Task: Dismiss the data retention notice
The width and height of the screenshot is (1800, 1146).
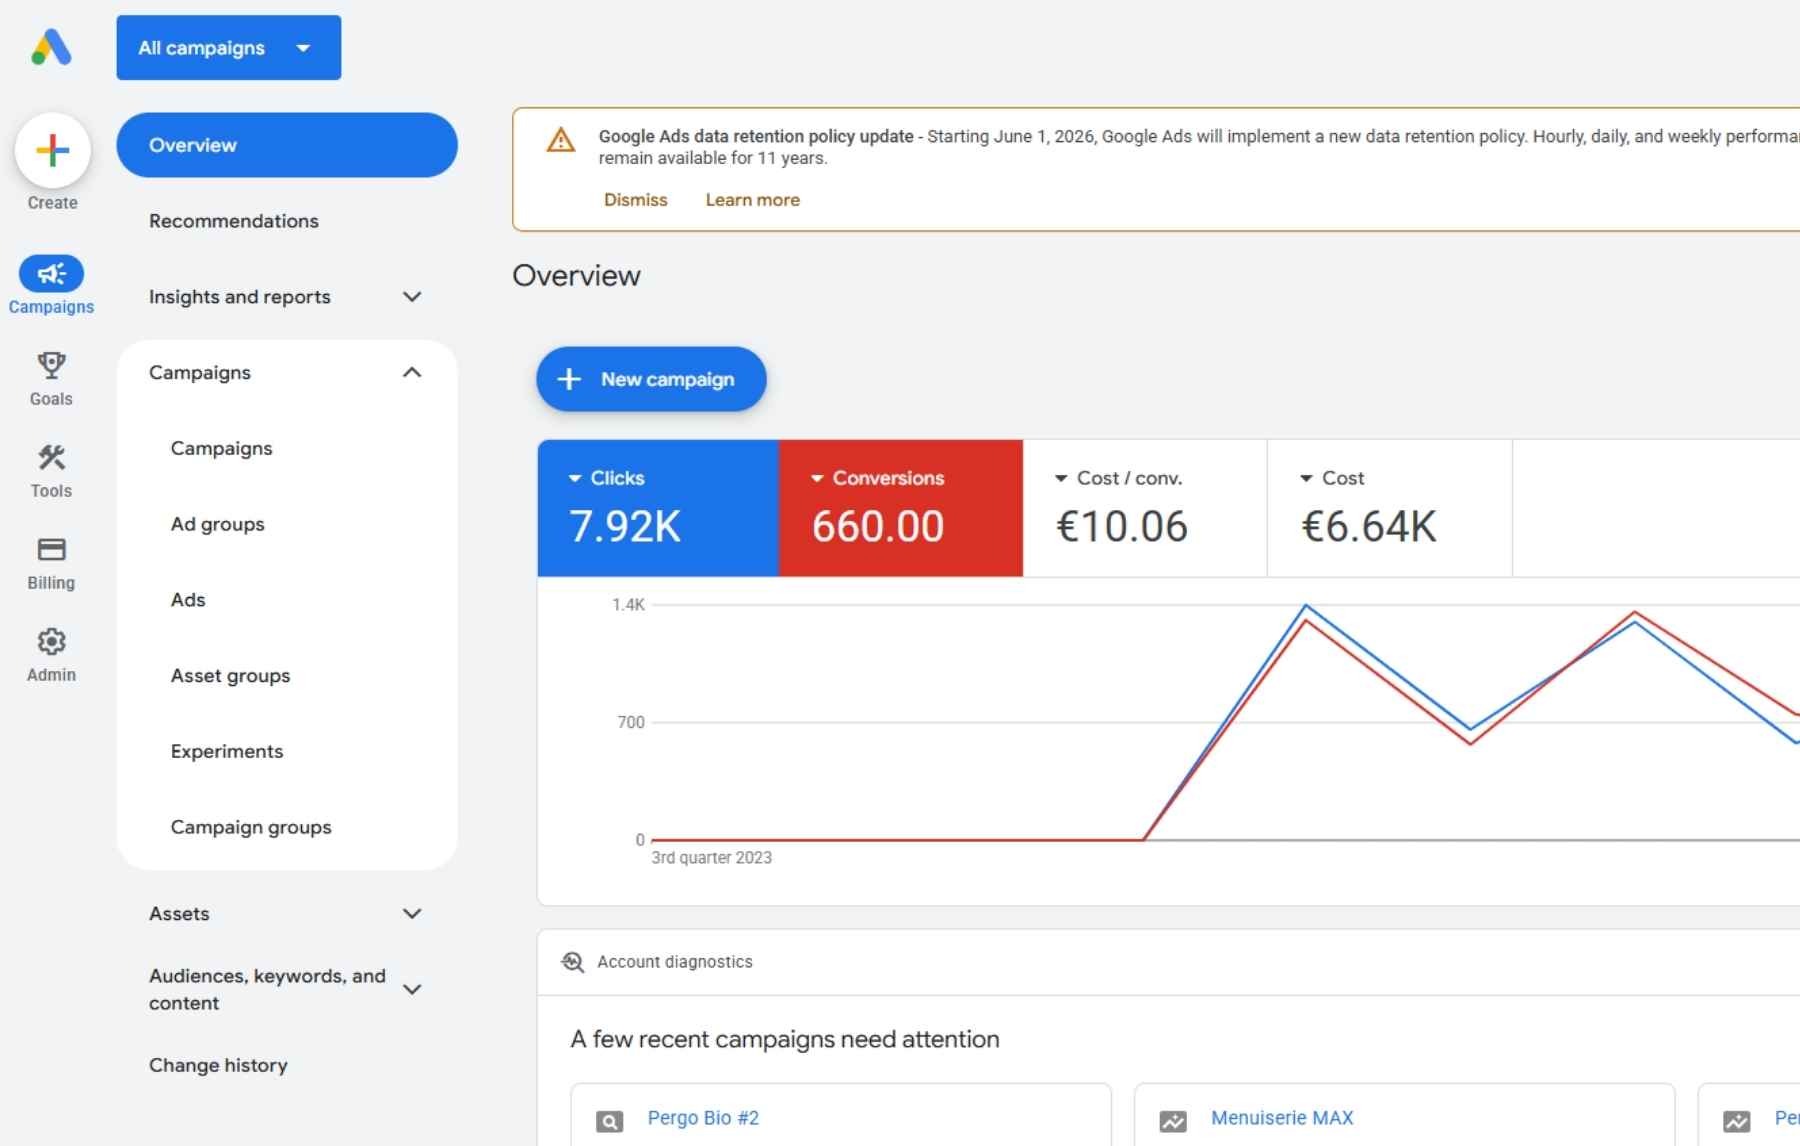Action: pos(636,200)
